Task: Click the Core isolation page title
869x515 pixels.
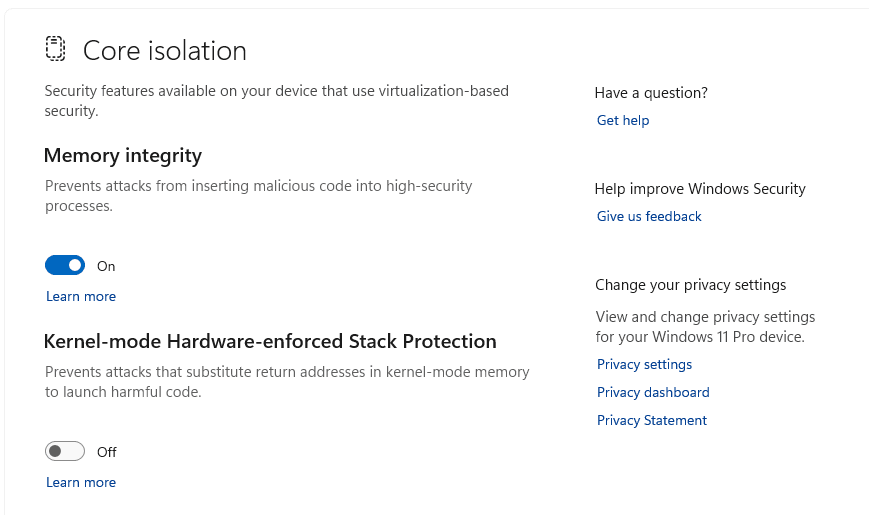Action: (x=165, y=51)
